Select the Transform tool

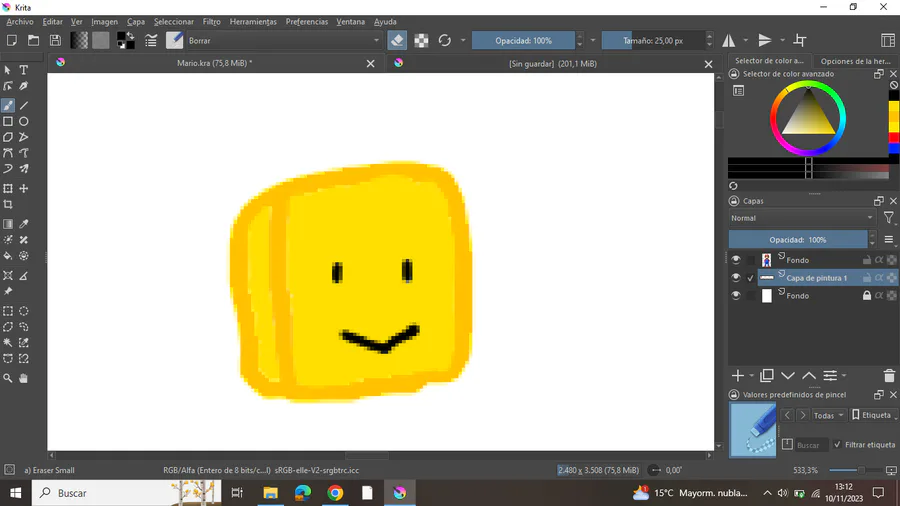(x=8, y=189)
